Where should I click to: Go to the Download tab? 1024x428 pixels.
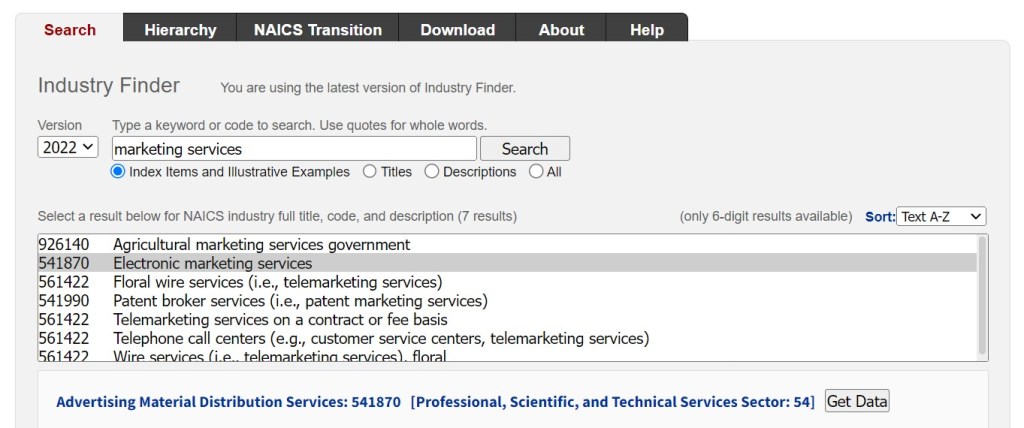pyautogui.click(x=457, y=29)
